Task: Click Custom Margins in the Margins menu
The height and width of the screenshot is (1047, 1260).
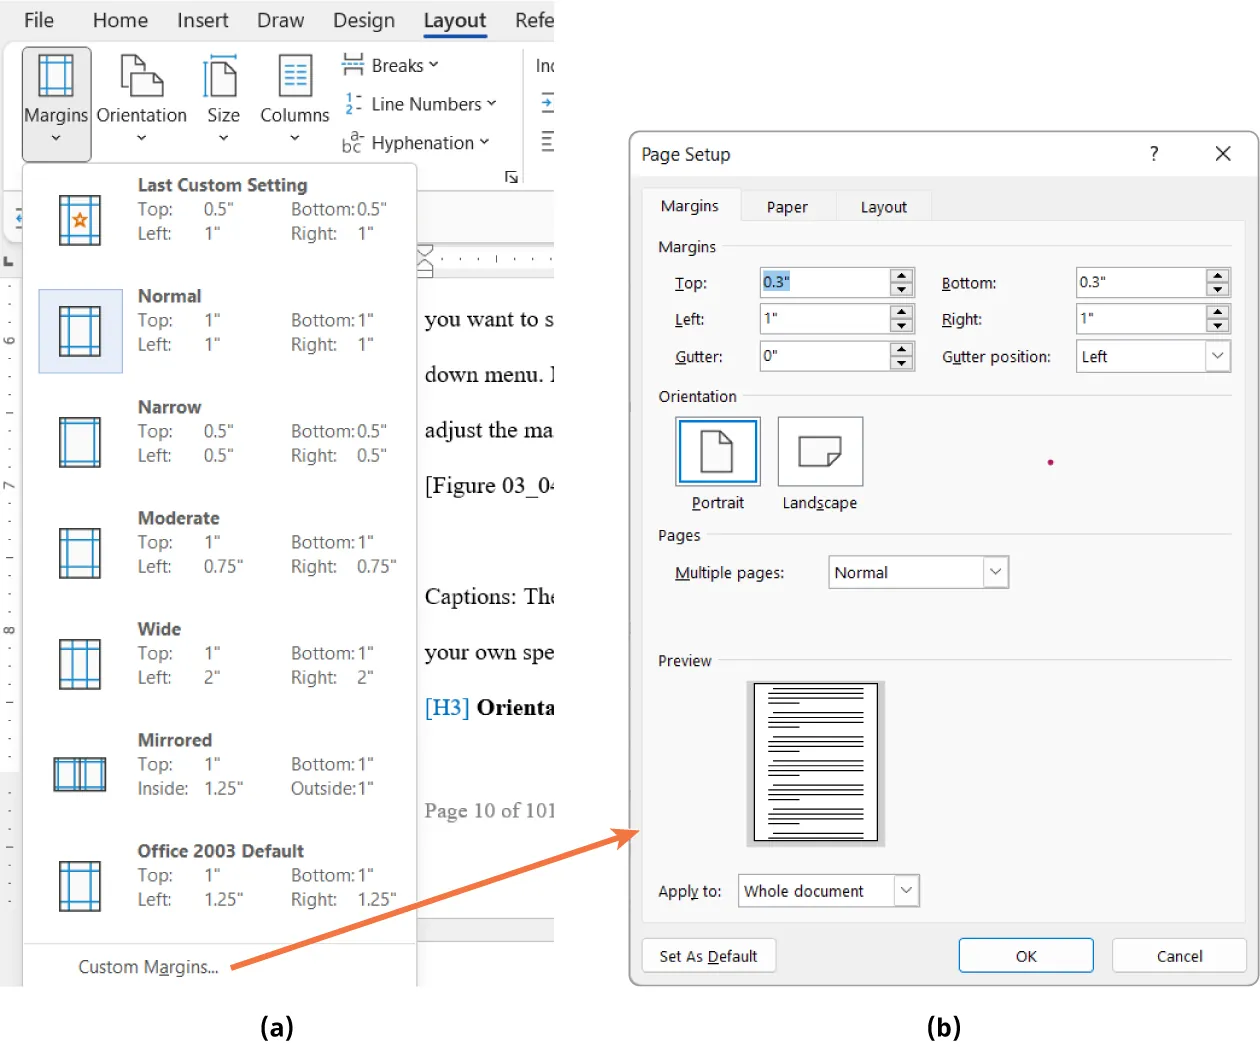Action: (148, 966)
